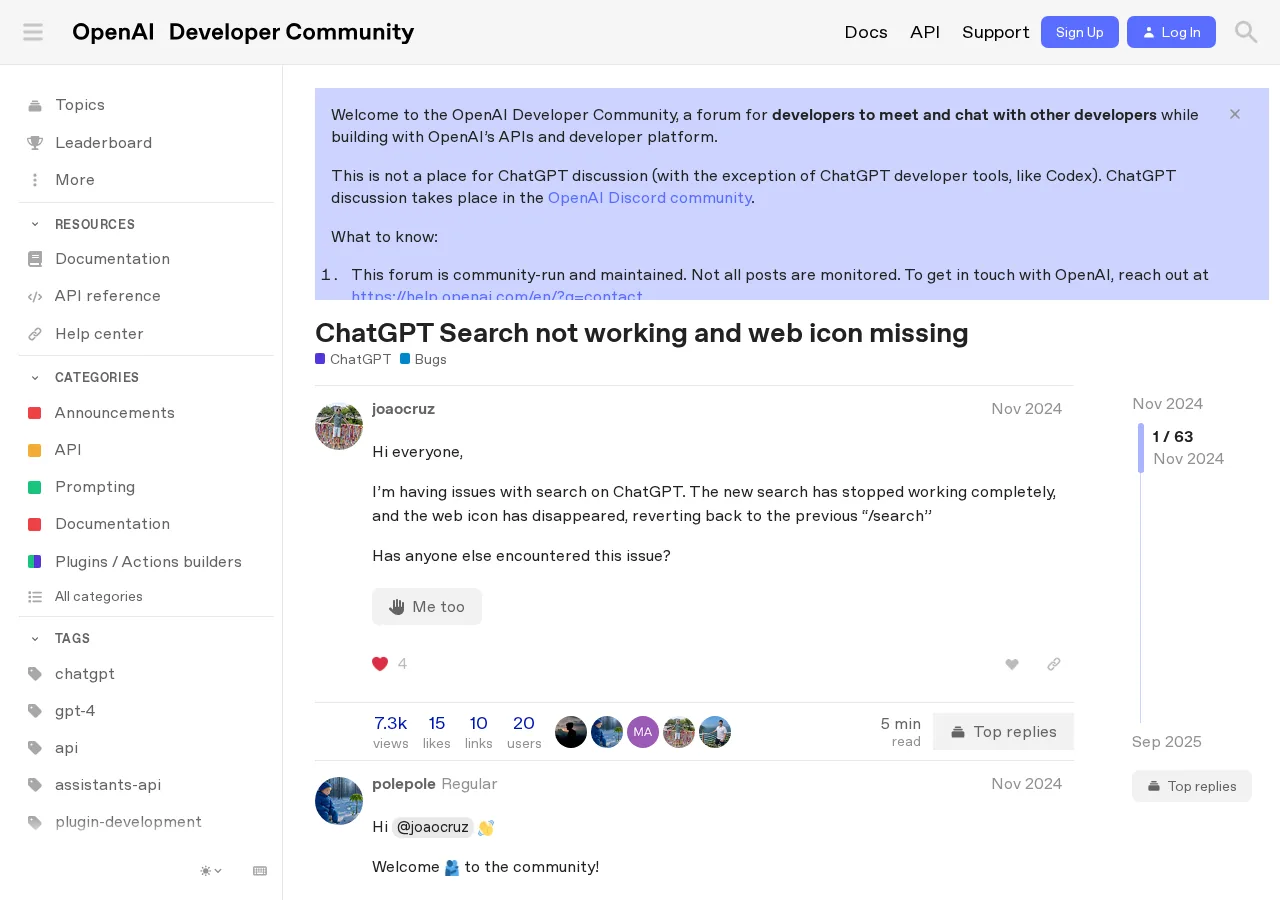Open the light/dark theme selector
The image size is (1280, 900).
click(211, 871)
